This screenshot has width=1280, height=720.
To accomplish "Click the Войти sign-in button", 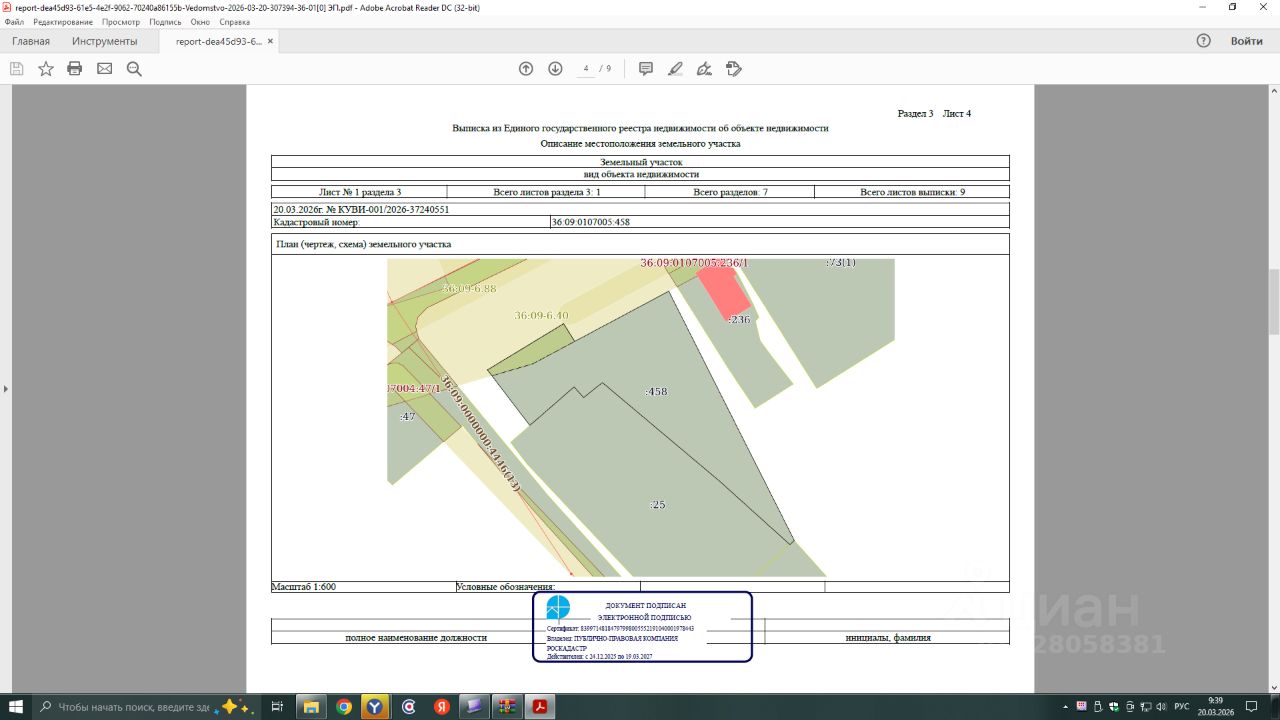I will pos(1246,41).
